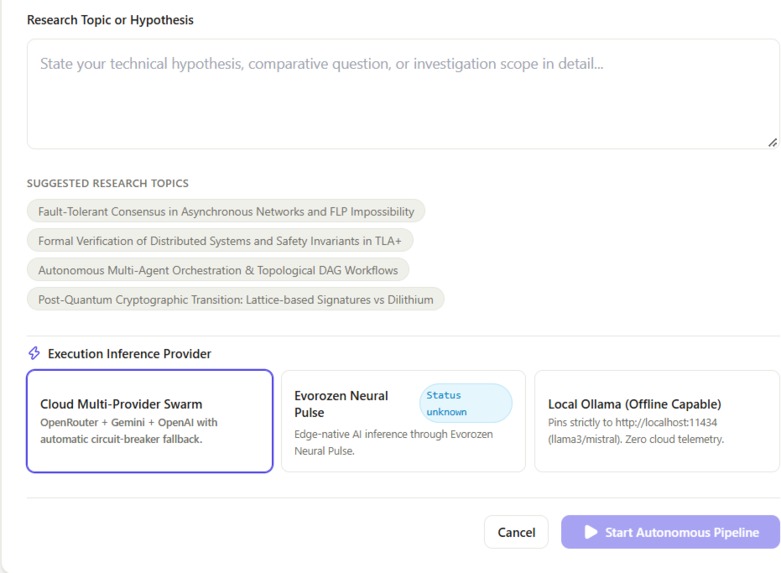Select the Local Ollama (Offline Capable) provider

pyautogui.click(x=656, y=421)
